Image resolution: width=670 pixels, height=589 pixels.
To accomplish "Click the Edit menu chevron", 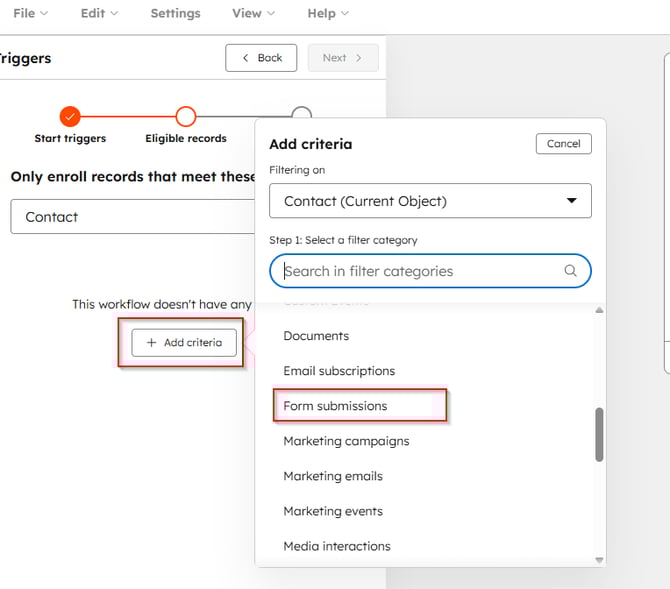I will 114,14.
